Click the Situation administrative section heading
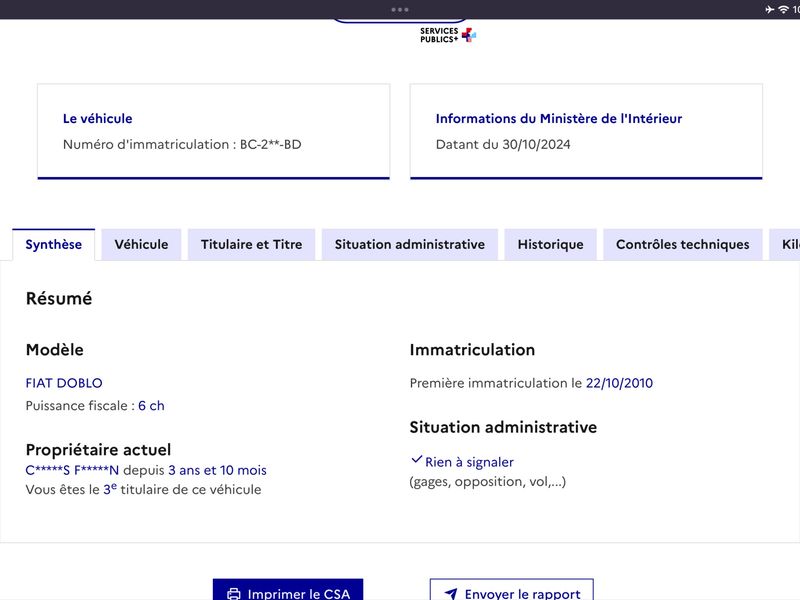800x600 pixels. pyautogui.click(x=503, y=427)
